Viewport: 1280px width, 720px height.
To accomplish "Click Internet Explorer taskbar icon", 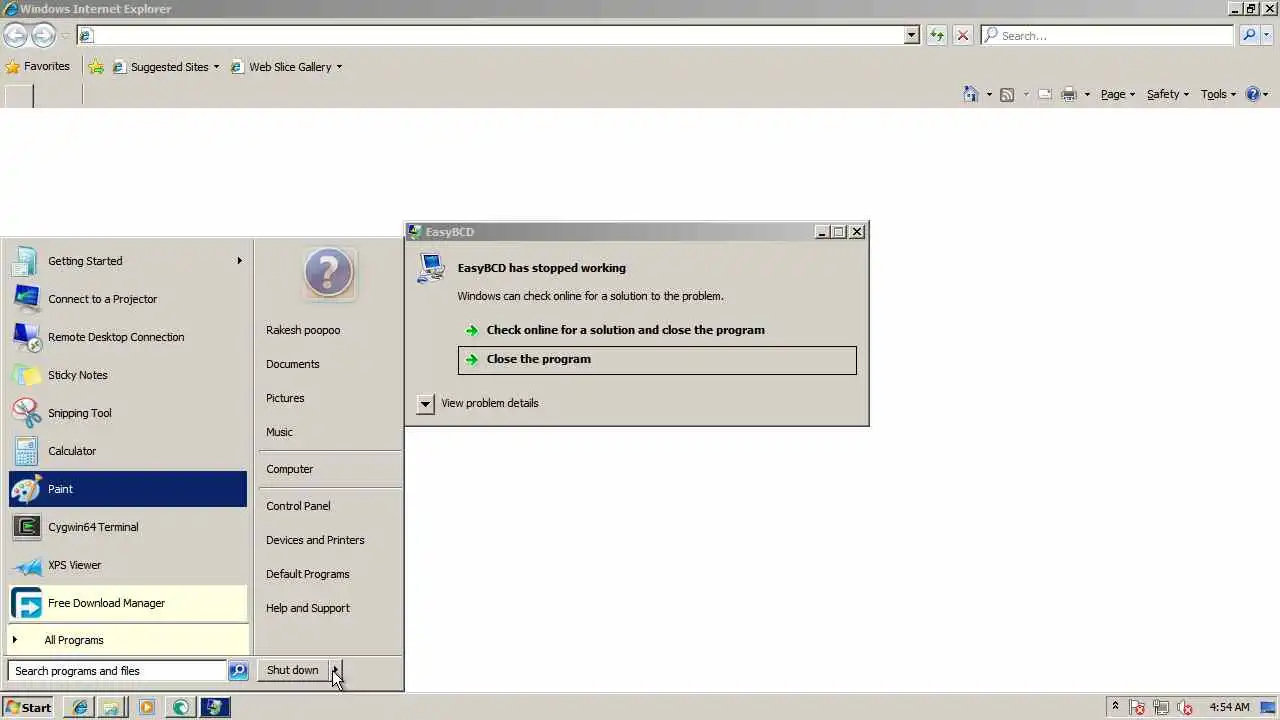I will pos(80,707).
